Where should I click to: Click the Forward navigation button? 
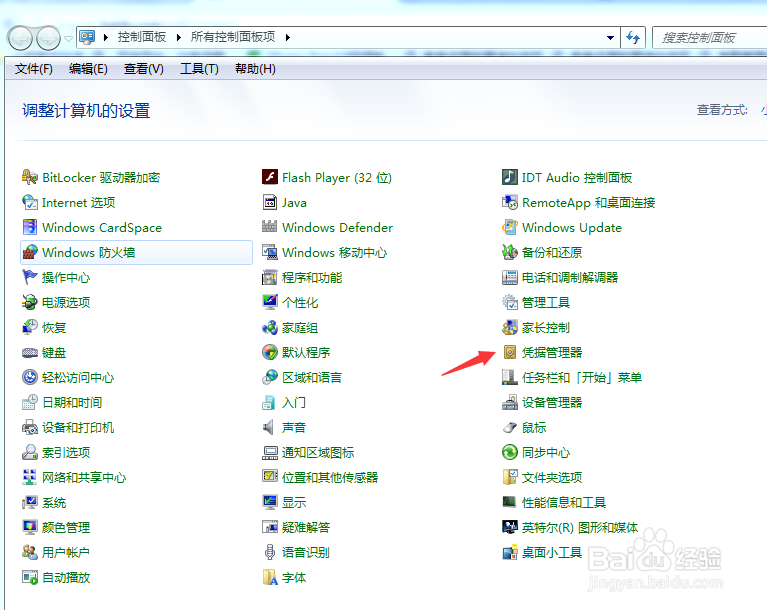(x=48, y=38)
